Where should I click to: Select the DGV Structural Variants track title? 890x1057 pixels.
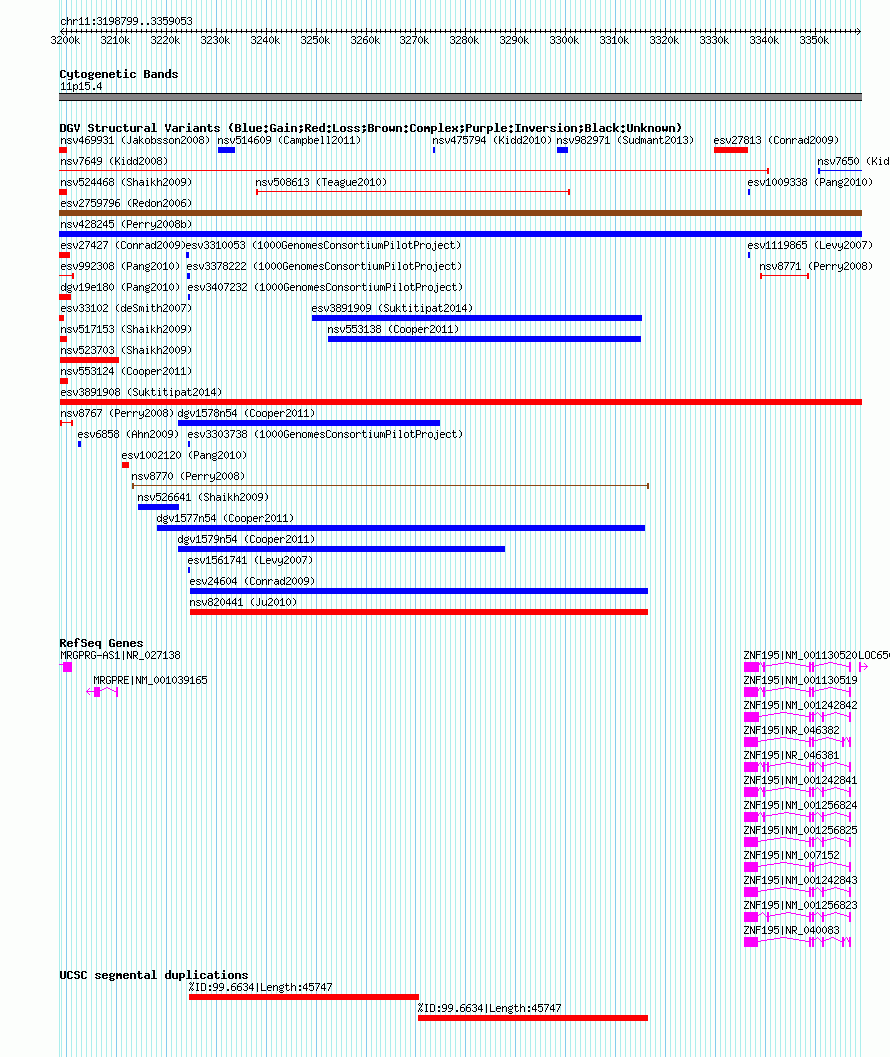click(x=371, y=128)
